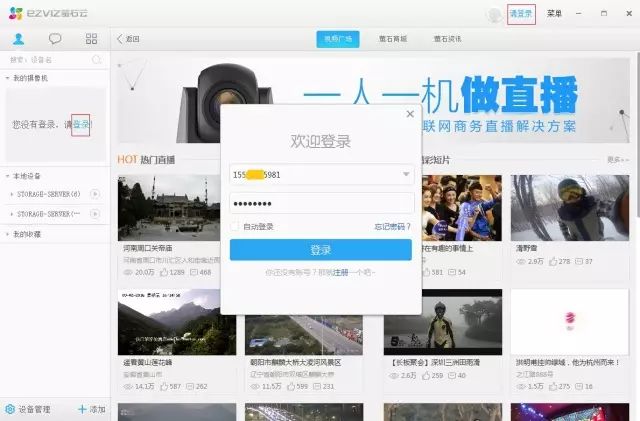640x421 pixels.
Task: Switch to the grid layout view icon
Action: 92,38
